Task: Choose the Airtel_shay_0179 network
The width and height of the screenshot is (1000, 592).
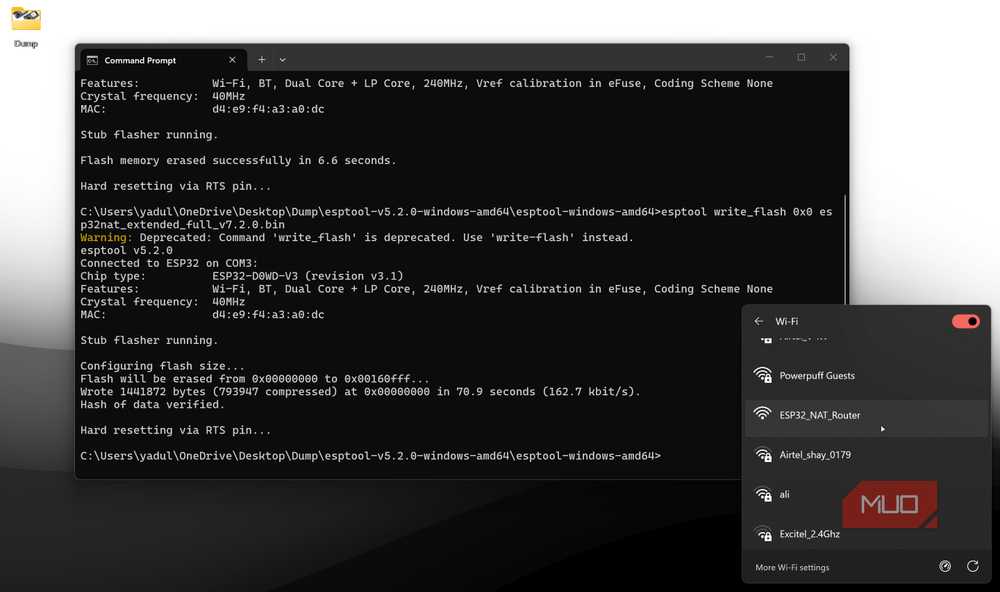Action: [866, 455]
